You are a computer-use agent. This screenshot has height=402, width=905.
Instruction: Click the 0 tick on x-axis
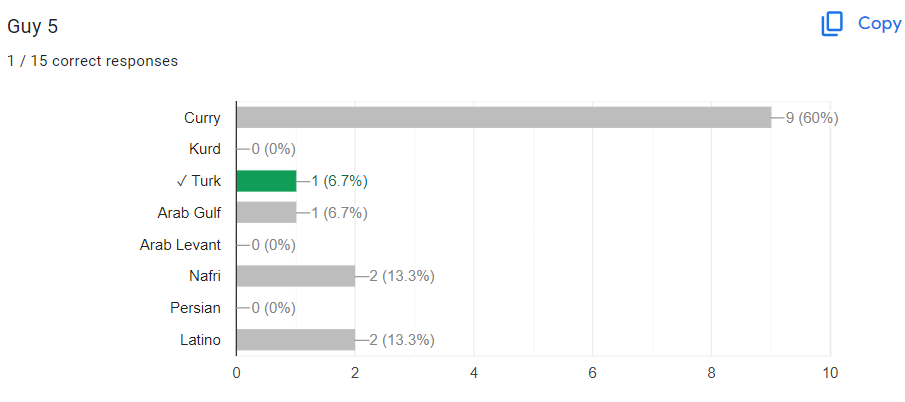click(237, 373)
